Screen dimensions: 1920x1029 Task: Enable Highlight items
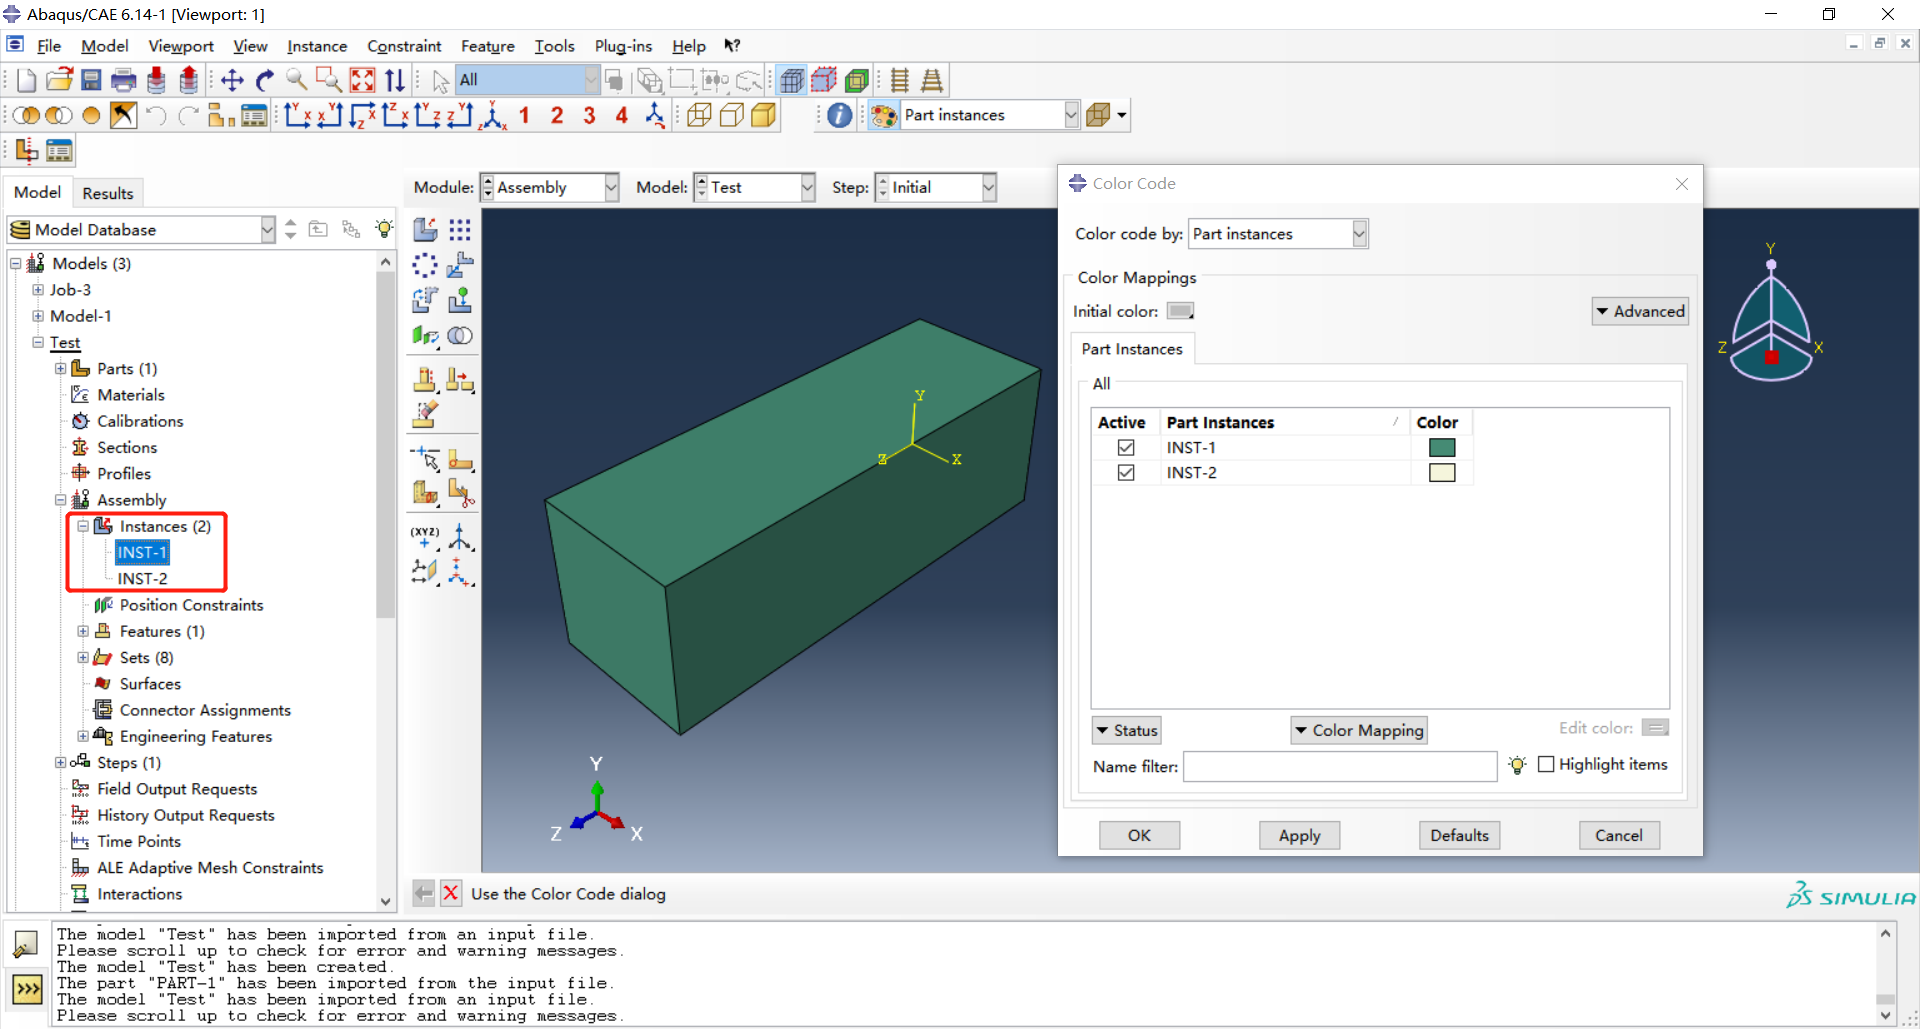coord(1546,764)
